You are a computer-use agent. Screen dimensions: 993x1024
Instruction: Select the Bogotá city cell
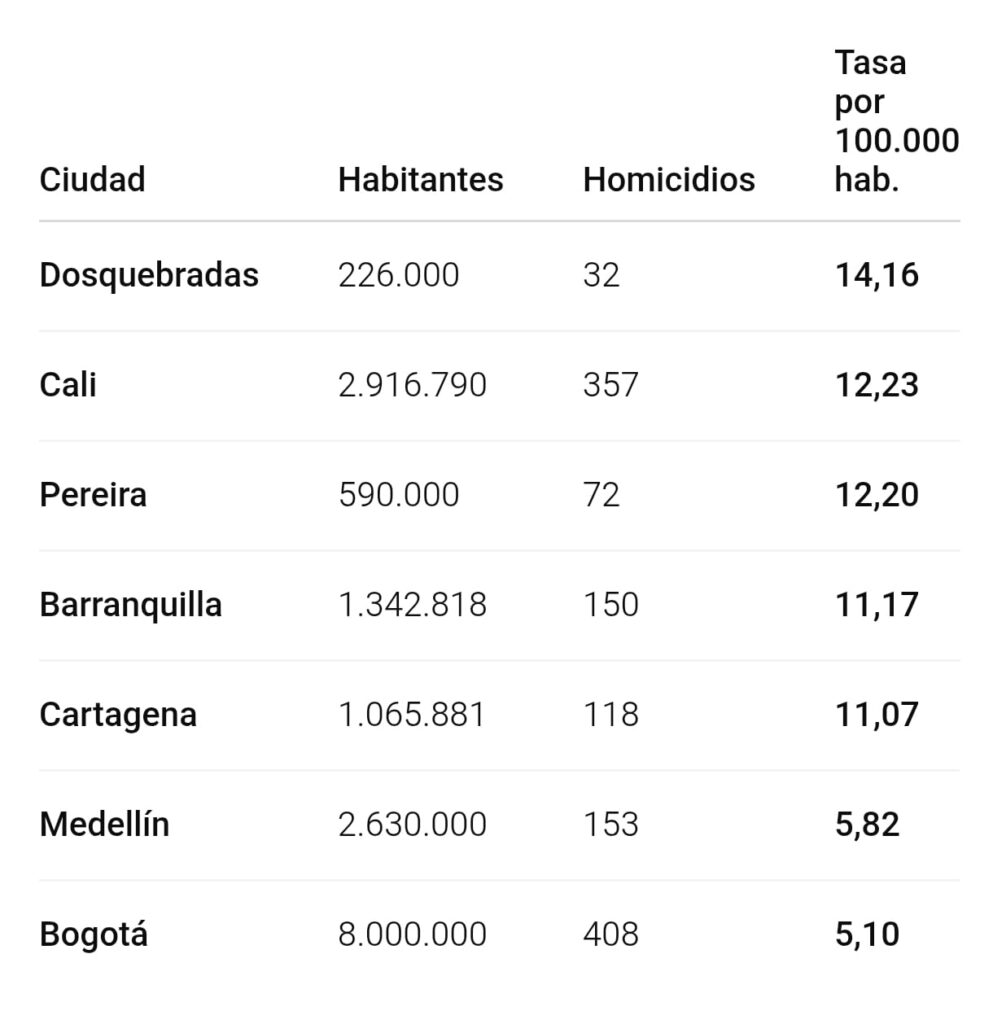point(94,935)
